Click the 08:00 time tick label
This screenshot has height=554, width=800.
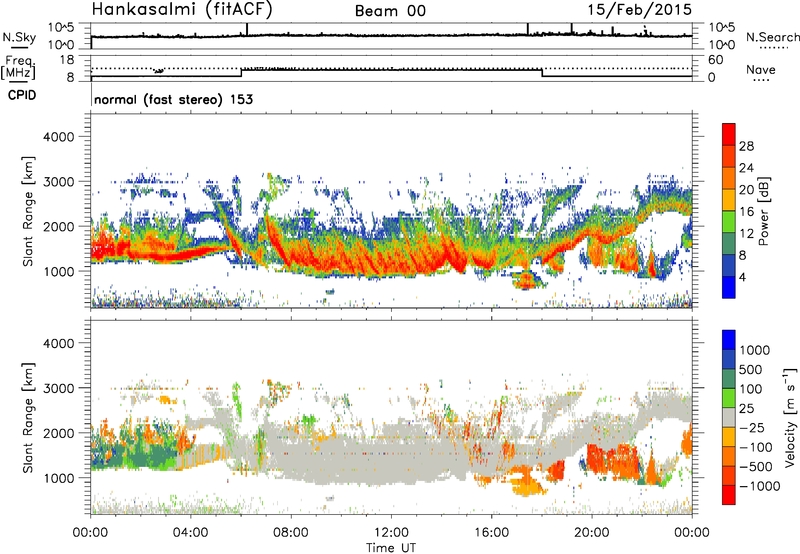coord(291,533)
